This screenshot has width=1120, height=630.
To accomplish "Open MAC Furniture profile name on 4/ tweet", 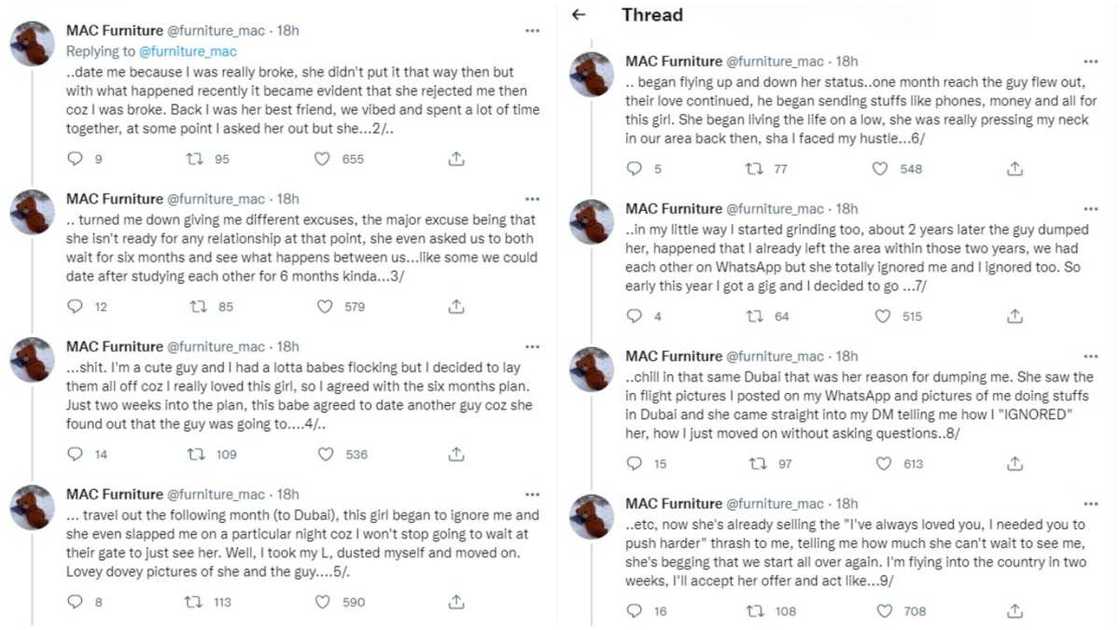I will point(114,346).
